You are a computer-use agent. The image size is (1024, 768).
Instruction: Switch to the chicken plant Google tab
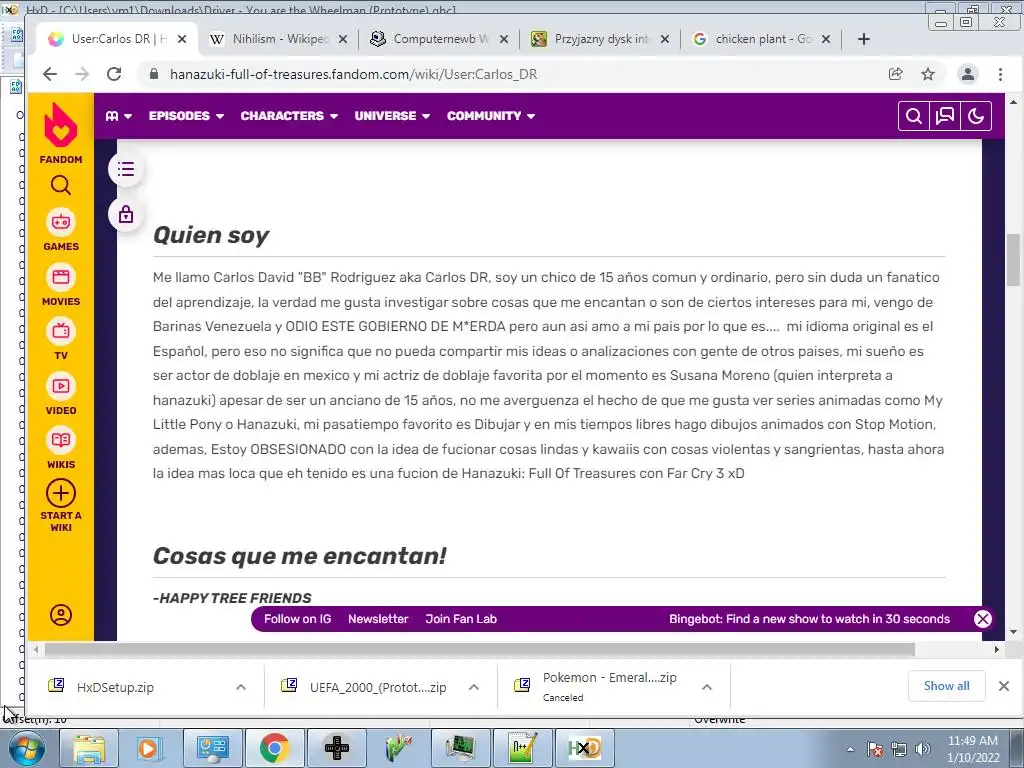pos(761,39)
